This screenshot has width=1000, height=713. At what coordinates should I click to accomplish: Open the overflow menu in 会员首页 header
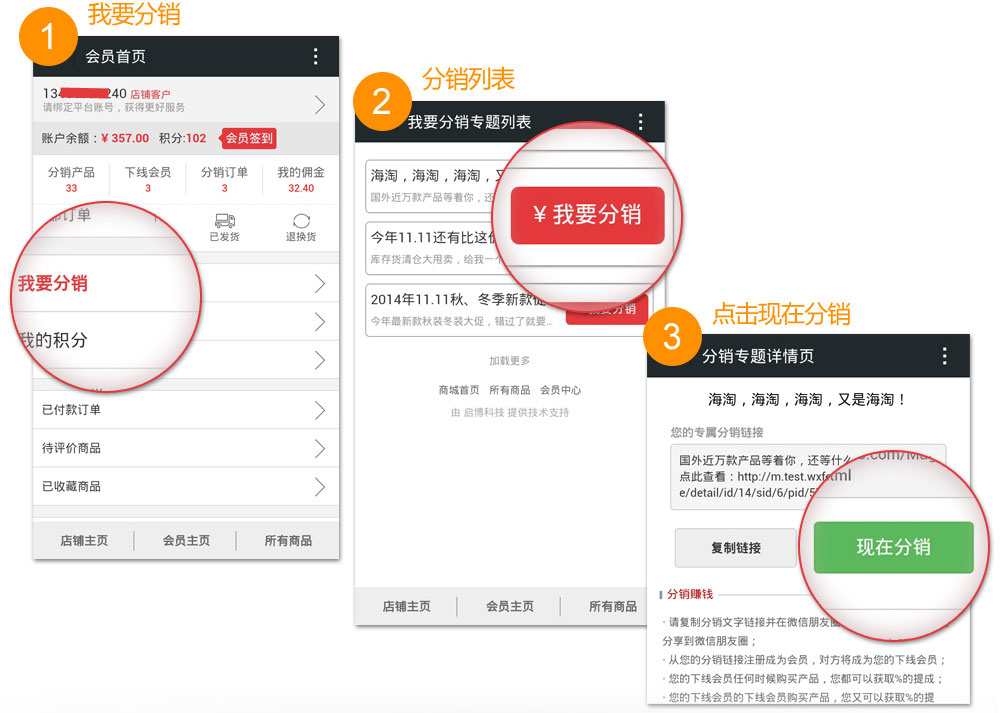316,57
